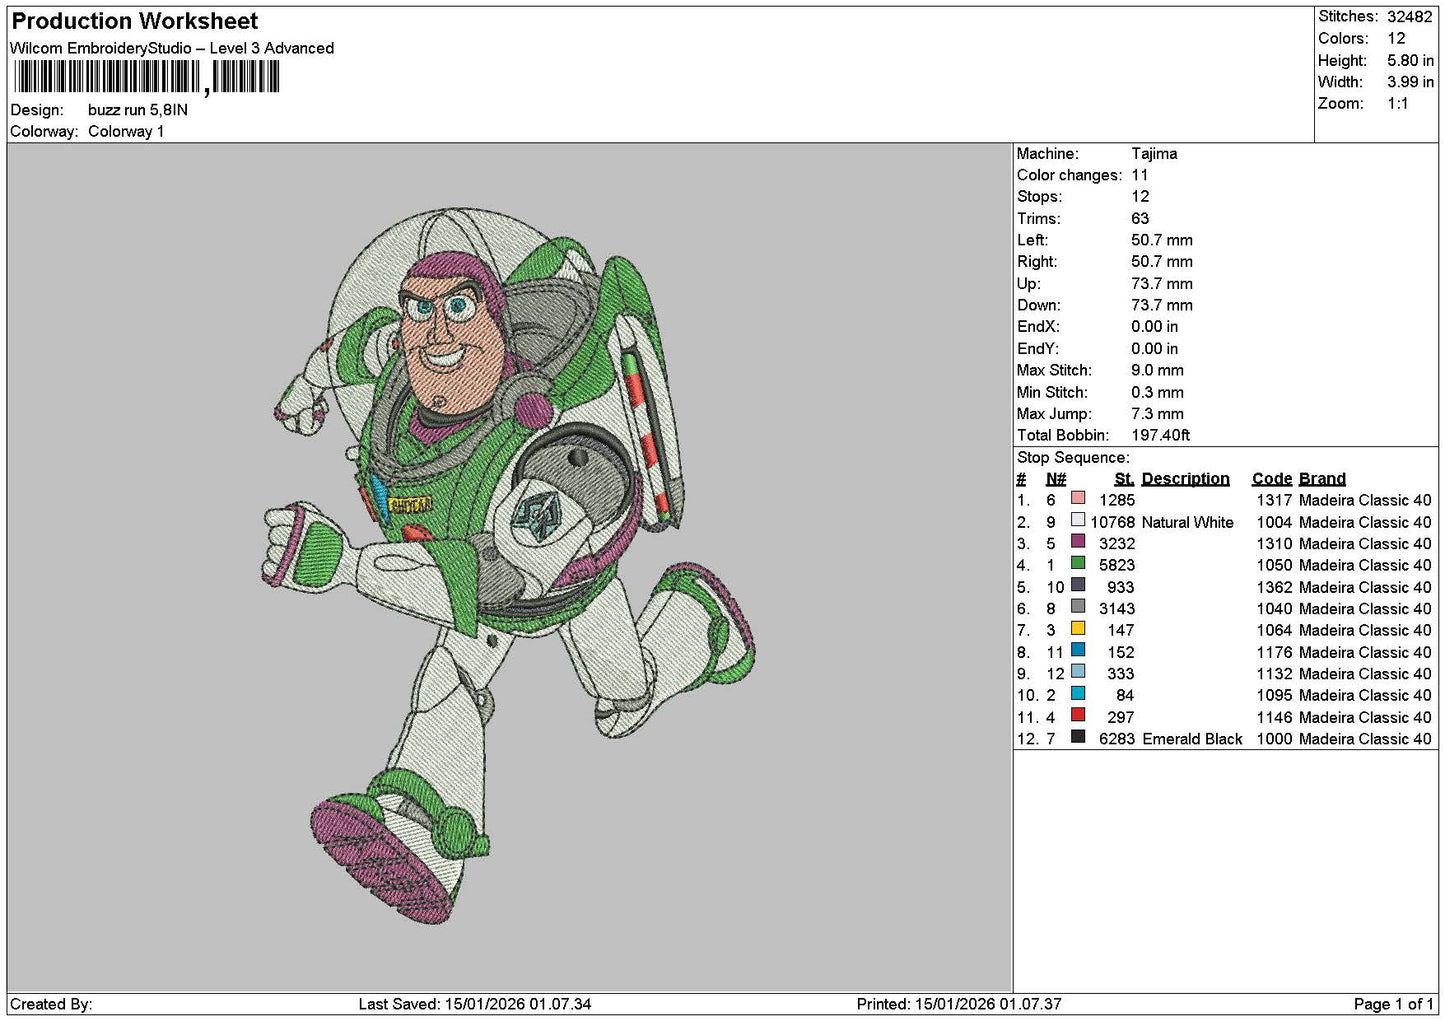Click the Emerald Black swatch in stop 12
1445x1021 pixels.
coord(1078,737)
